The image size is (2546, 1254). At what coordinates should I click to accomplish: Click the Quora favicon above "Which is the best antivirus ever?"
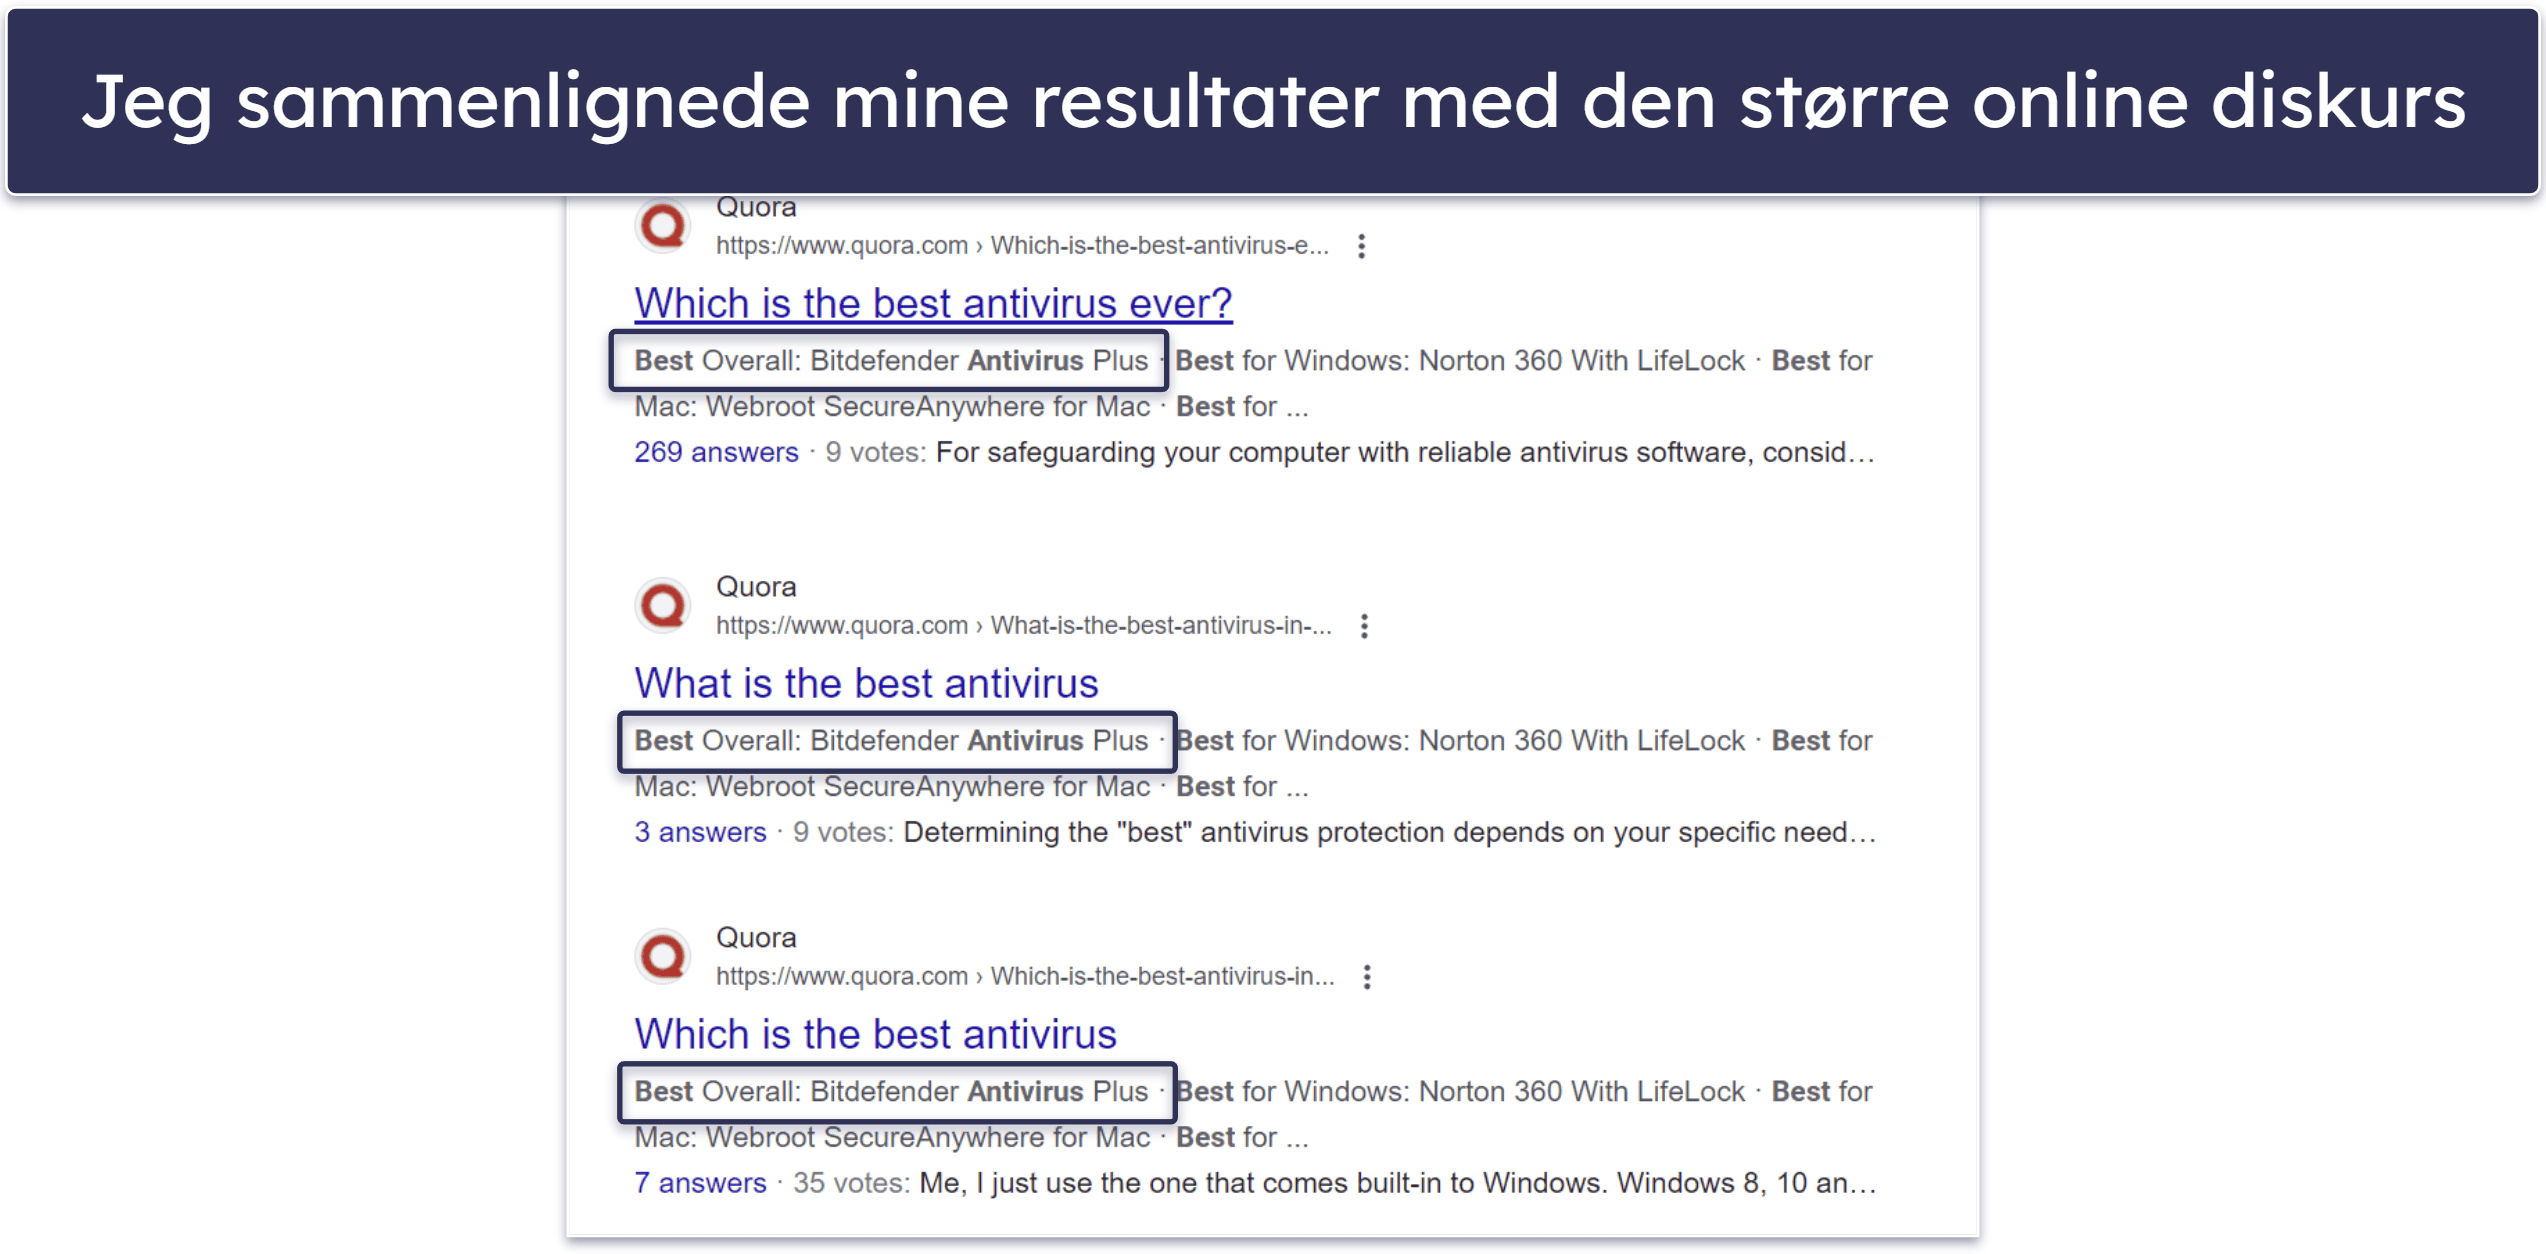pos(663,227)
